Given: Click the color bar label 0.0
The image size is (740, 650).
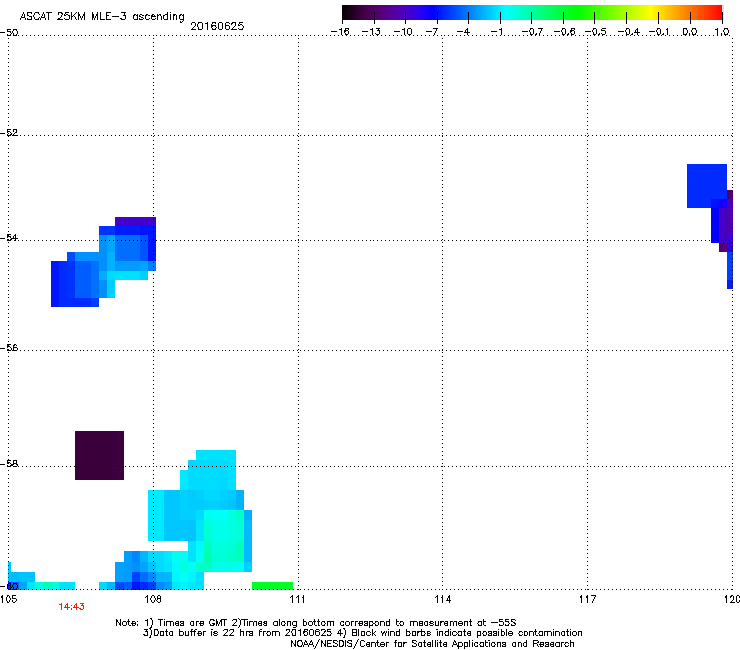Looking at the screenshot, I should click(x=690, y=32).
